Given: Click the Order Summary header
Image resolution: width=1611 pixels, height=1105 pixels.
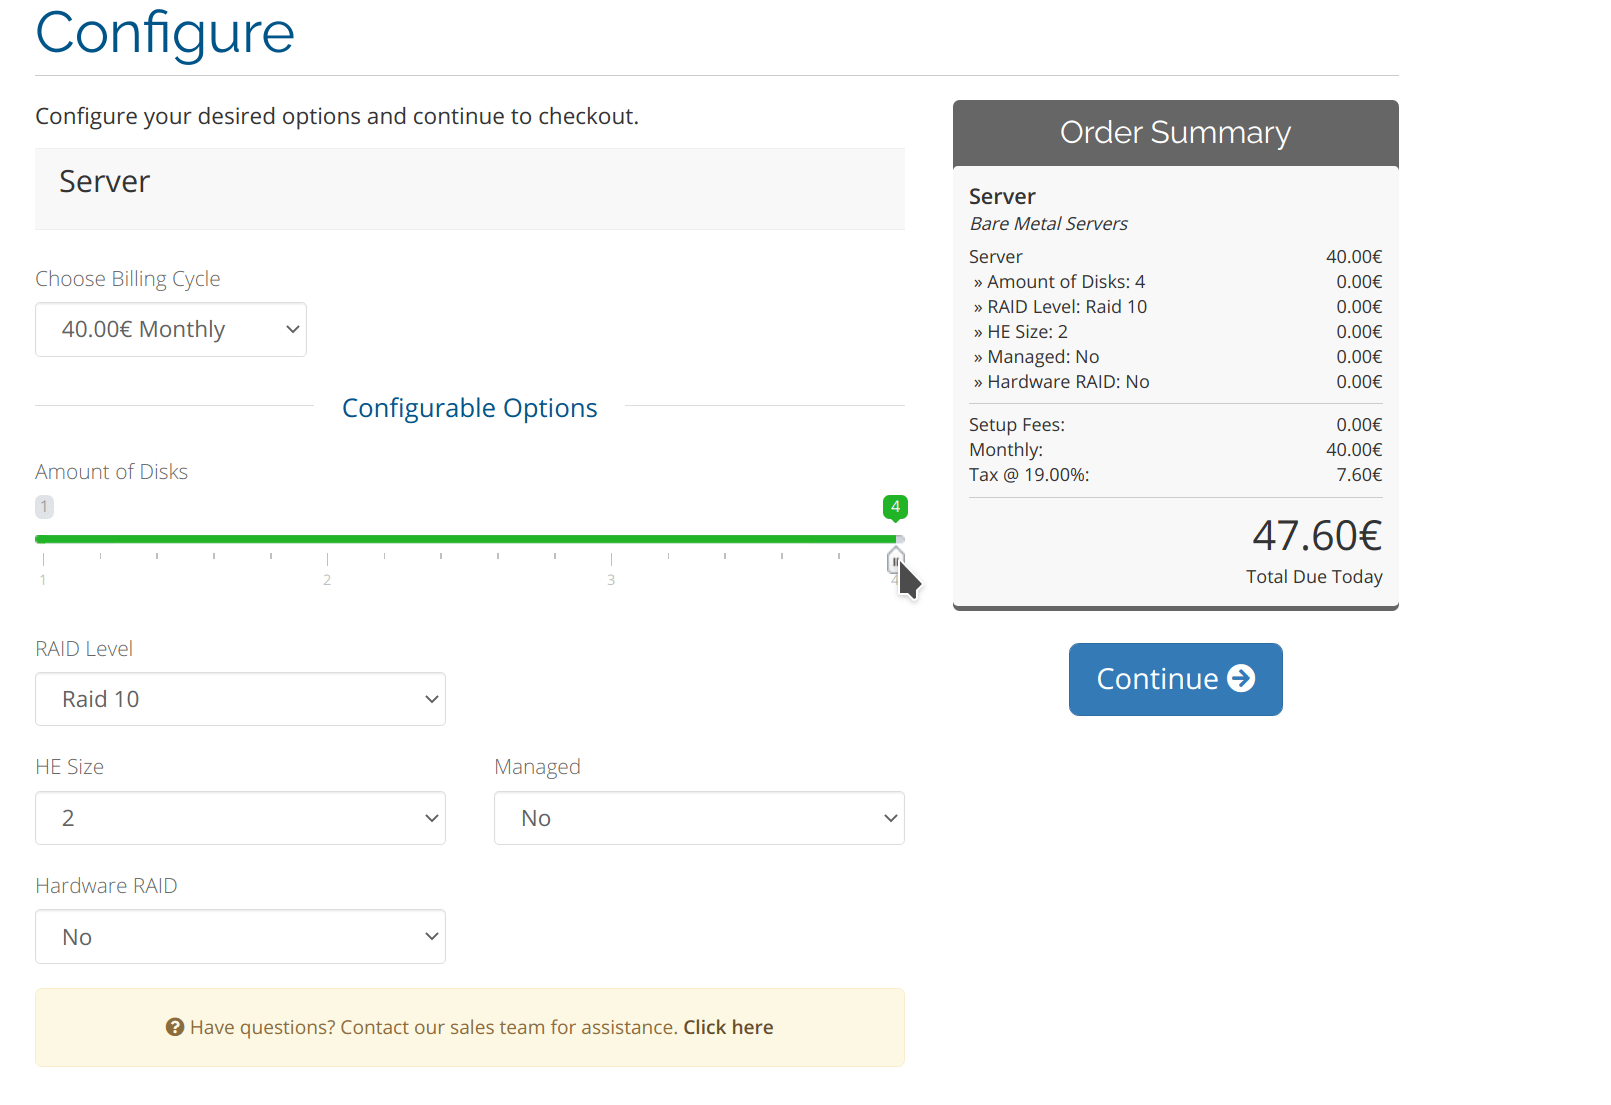Looking at the screenshot, I should pyautogui.click(x=1175, y=133).
